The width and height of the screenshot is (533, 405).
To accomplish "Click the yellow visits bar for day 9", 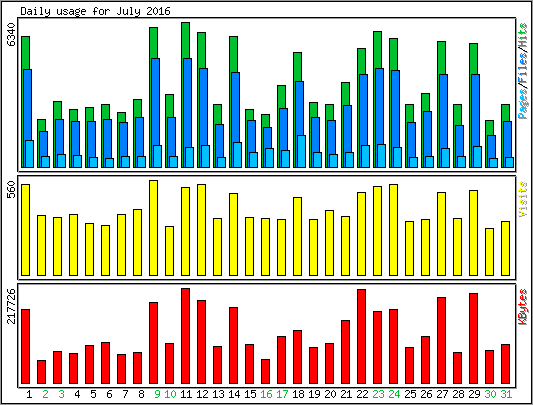I will tap(153, 228).
